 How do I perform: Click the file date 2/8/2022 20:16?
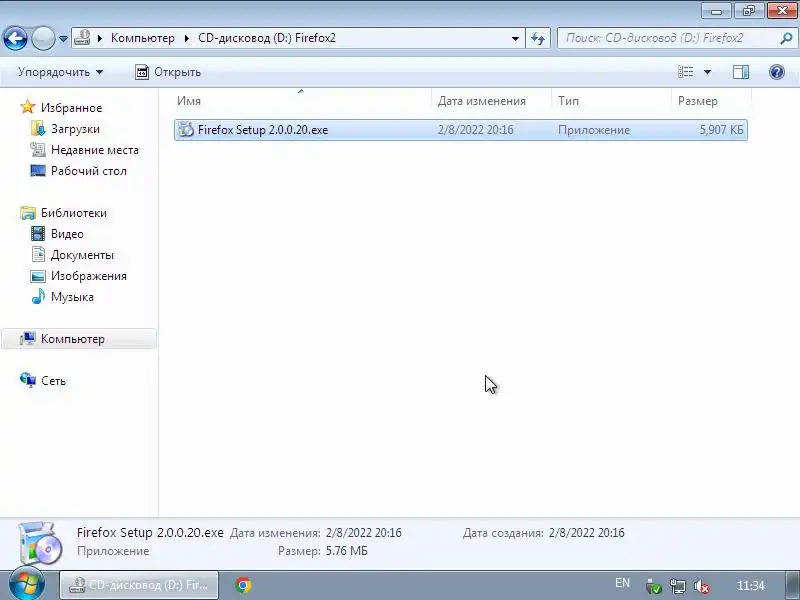pos(476,130)
